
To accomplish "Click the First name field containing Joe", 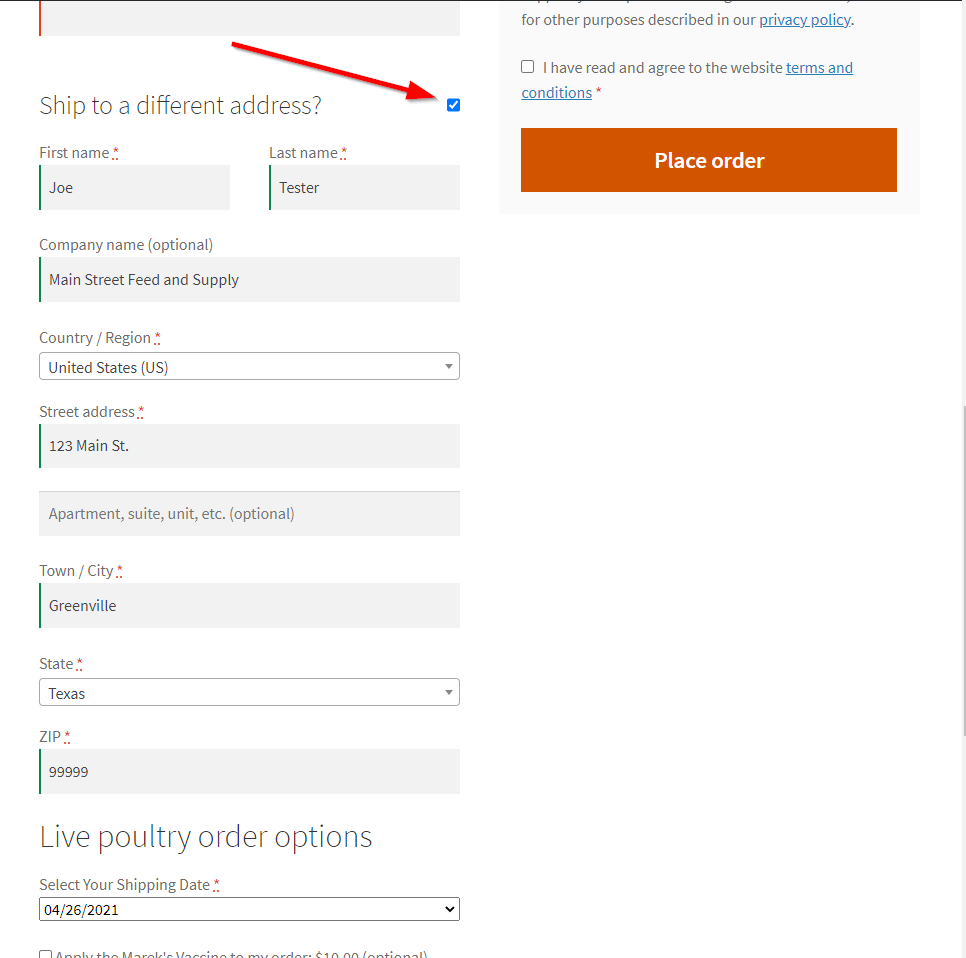I will tap(135, 187).
